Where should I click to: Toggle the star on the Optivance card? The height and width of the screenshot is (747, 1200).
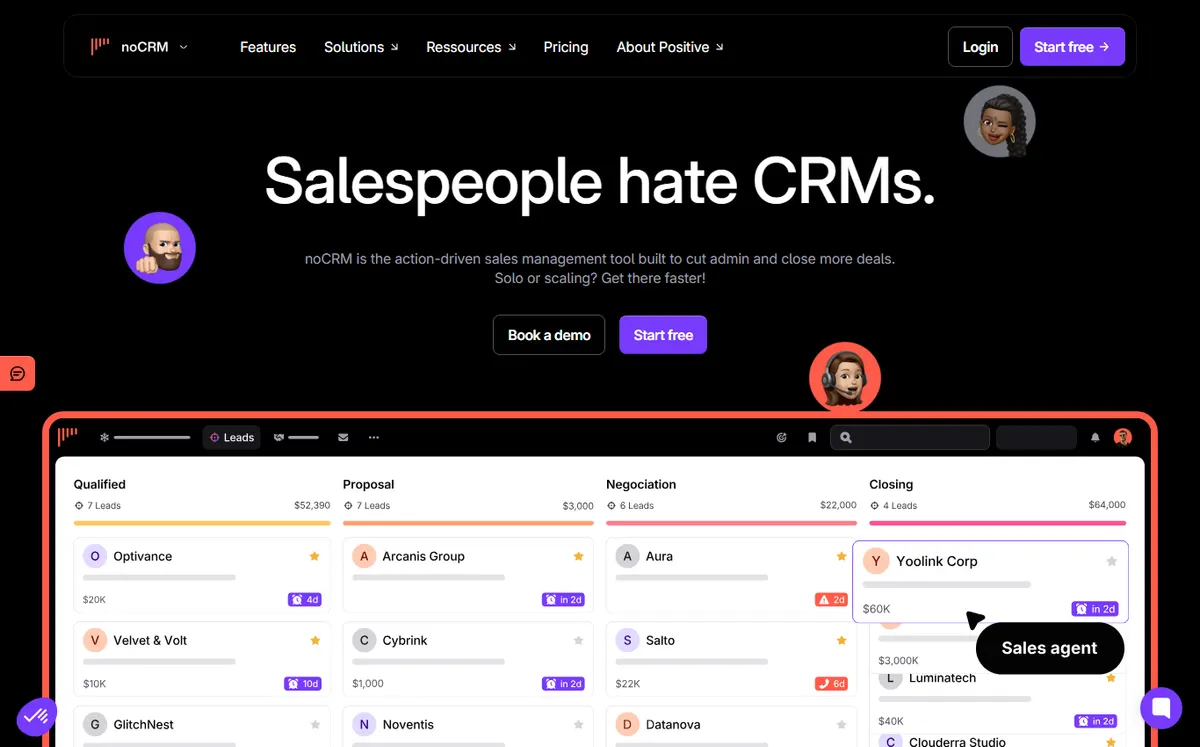(314, 556)
